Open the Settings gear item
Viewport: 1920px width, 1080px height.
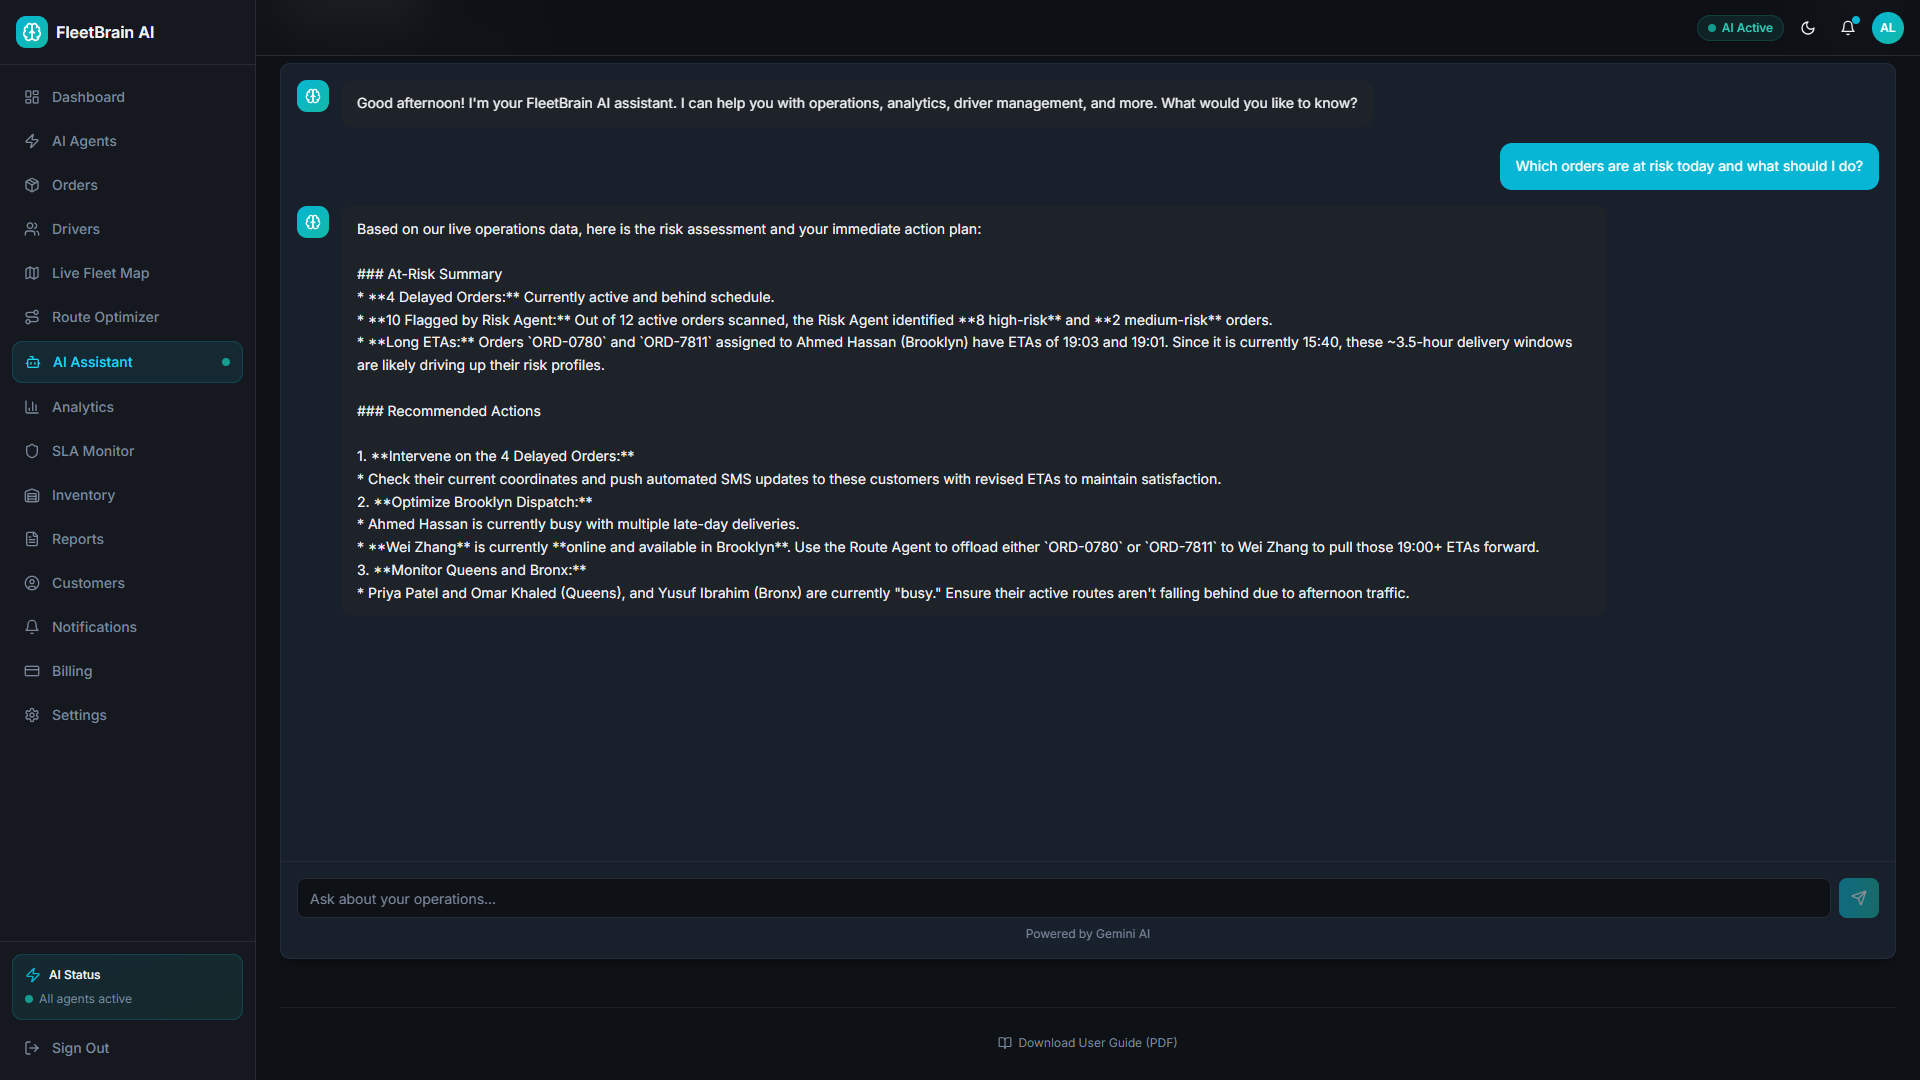point(127,715)
